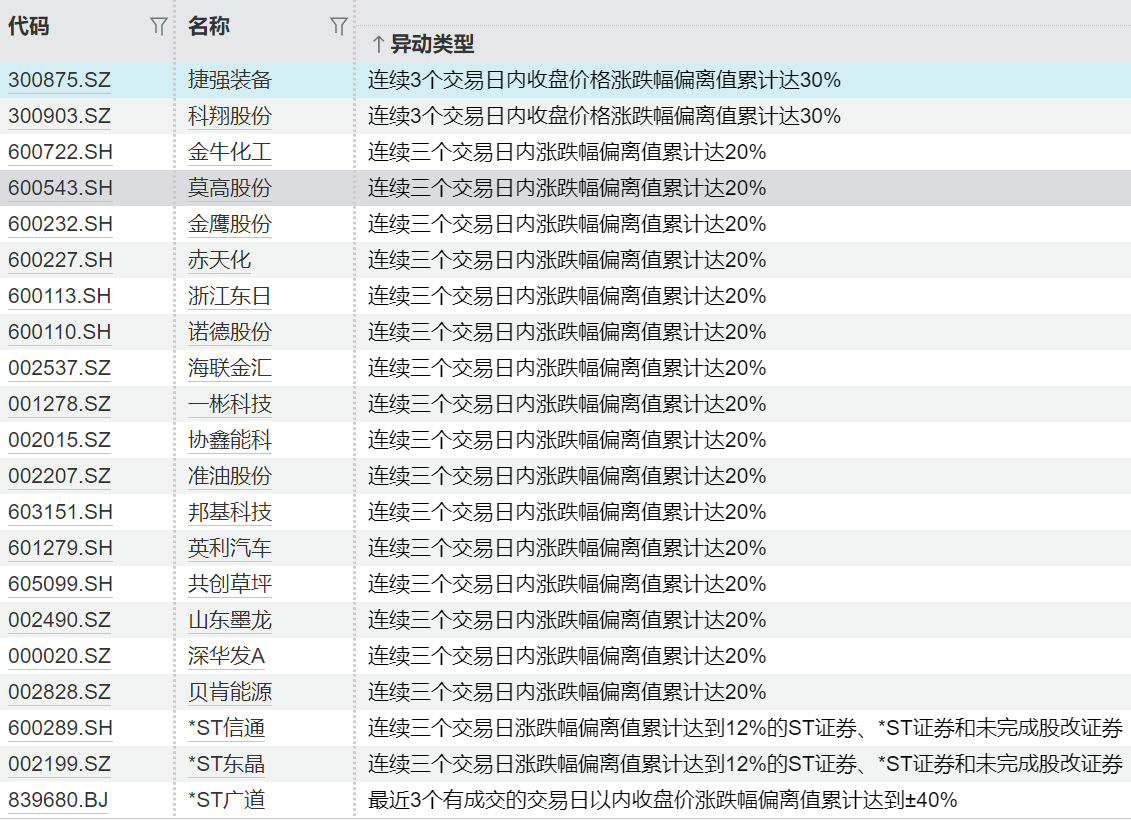This screenshot has height=820, width=1131.
Task: Open stock name *ST东晶
Action: click(226, 765)
